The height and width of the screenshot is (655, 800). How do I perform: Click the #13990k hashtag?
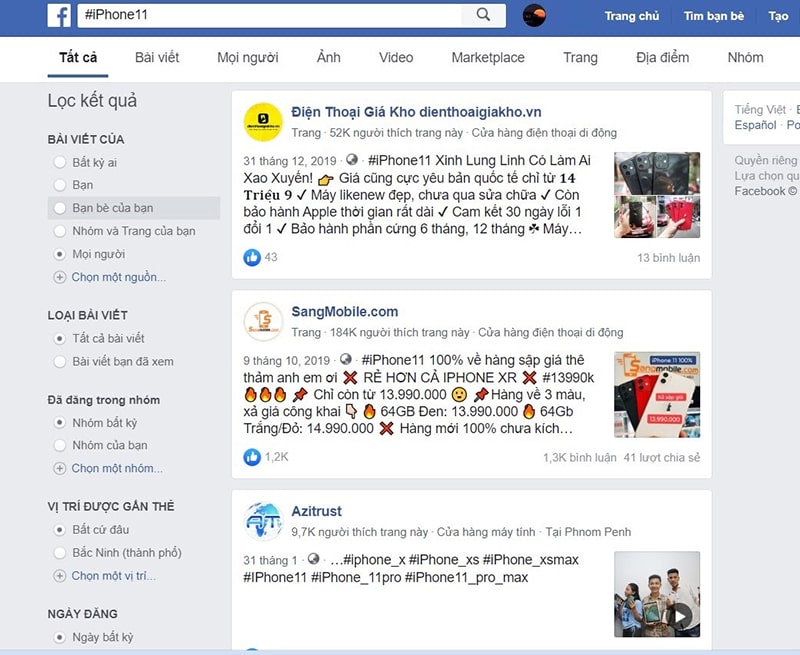[x=568, y=377]
